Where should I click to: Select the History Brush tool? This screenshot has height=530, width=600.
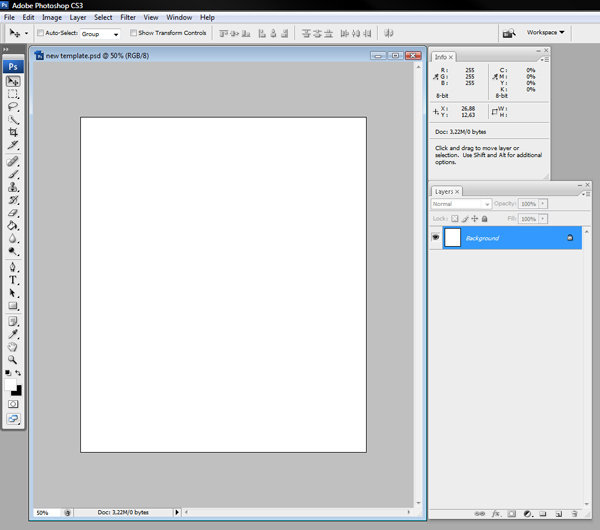pos(13,200)
